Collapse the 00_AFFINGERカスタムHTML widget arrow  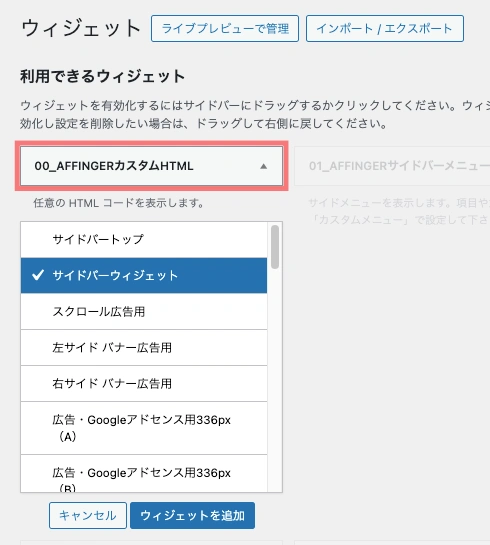click(263, 166)
